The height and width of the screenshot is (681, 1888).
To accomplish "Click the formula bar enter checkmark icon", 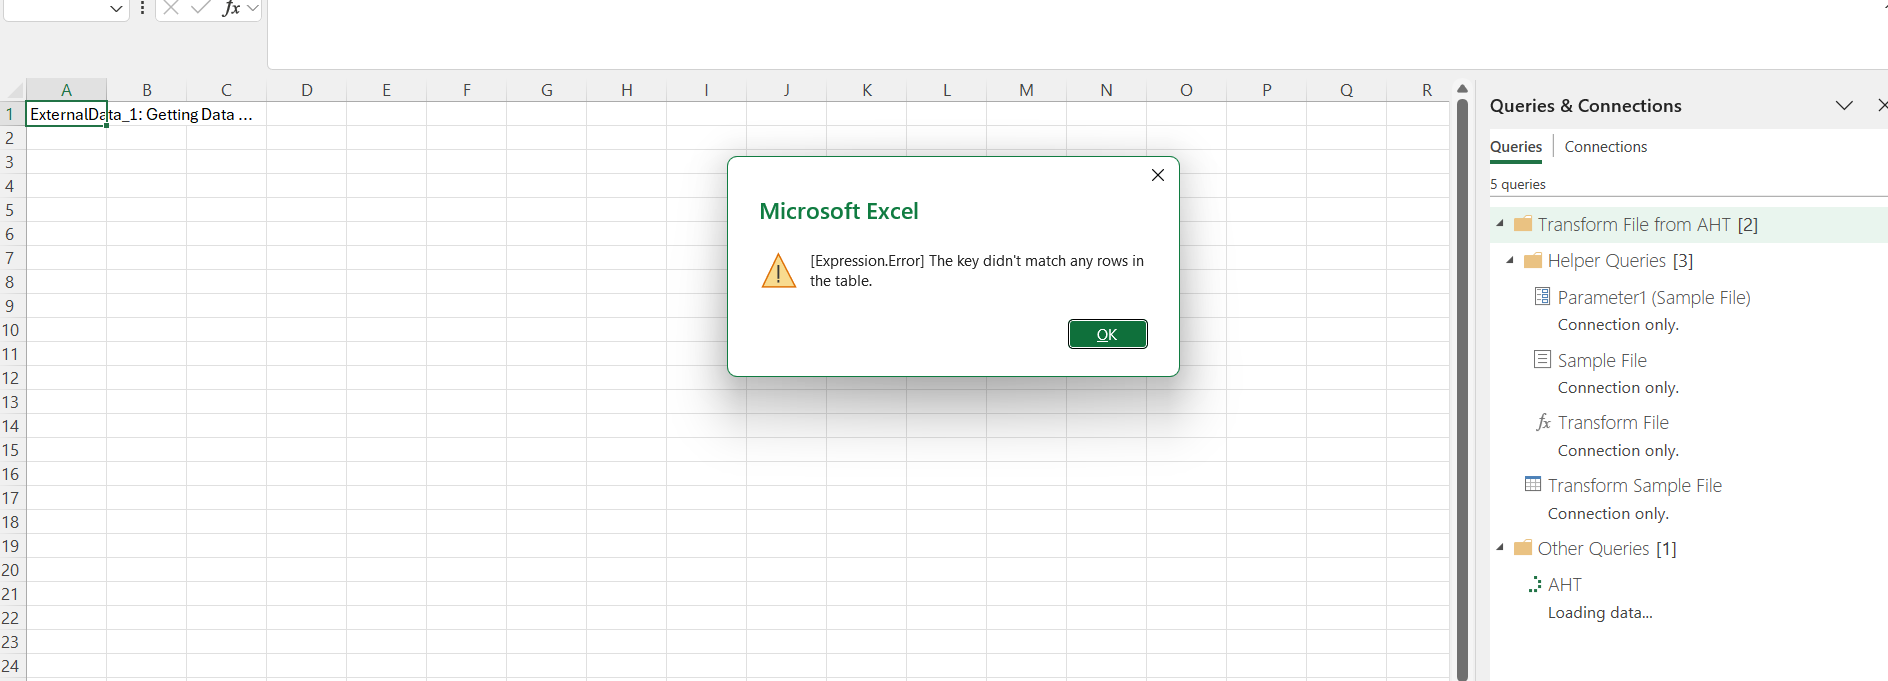I will tap(201, 8).
